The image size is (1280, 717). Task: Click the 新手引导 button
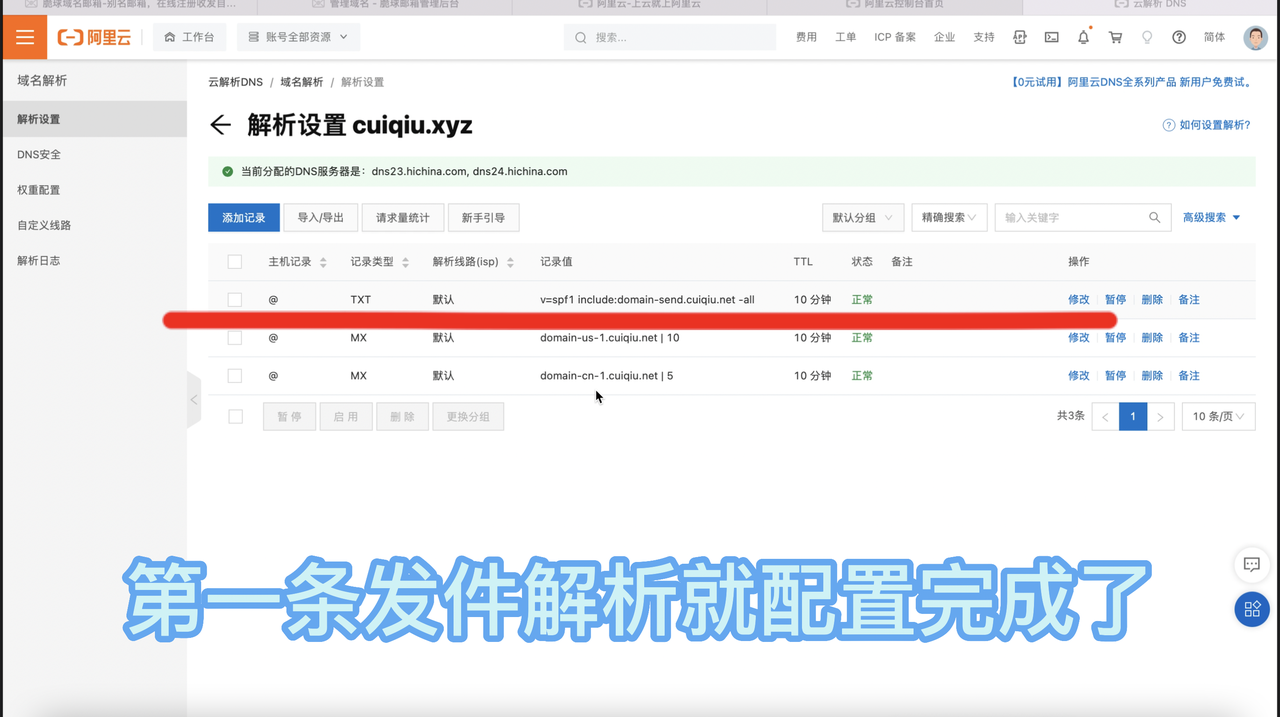pyautogui.click(x=484, y=217)
